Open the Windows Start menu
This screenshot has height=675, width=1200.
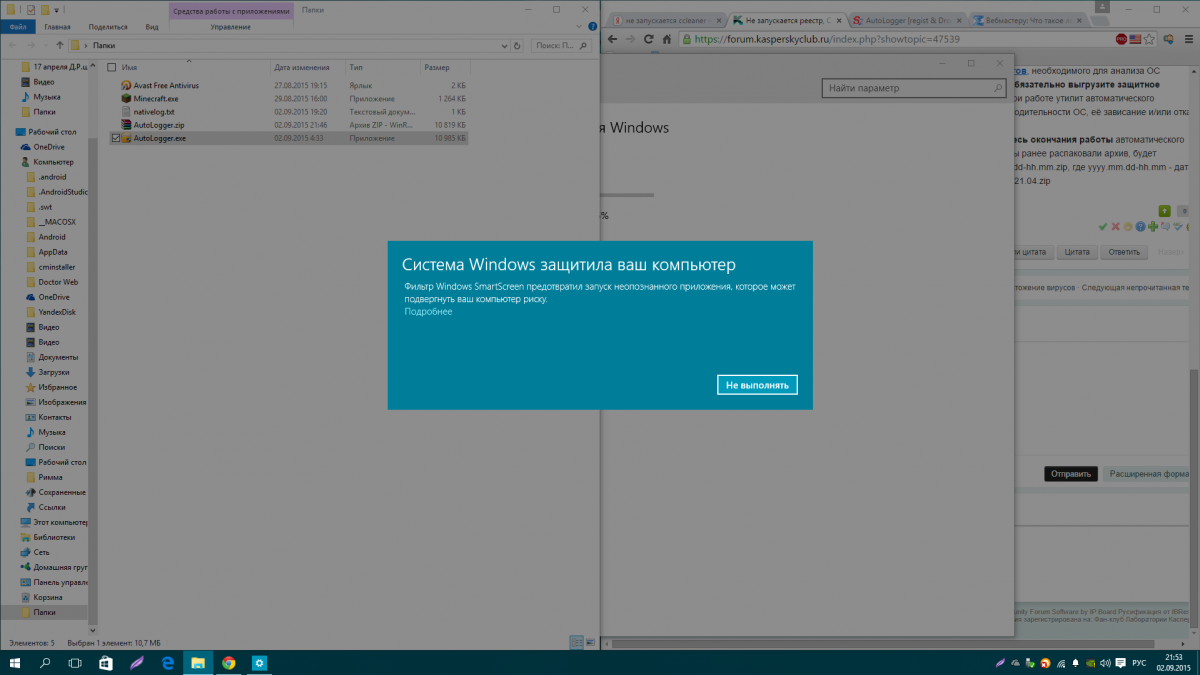[x=15, y=663]
